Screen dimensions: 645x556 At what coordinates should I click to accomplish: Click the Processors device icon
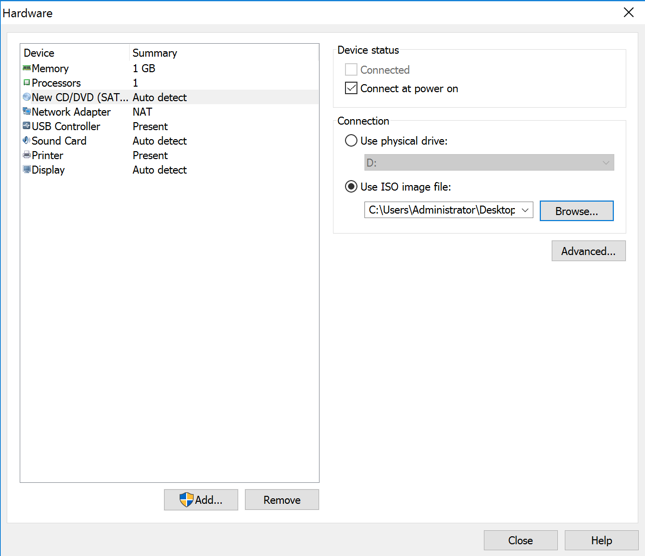point(27,83)
